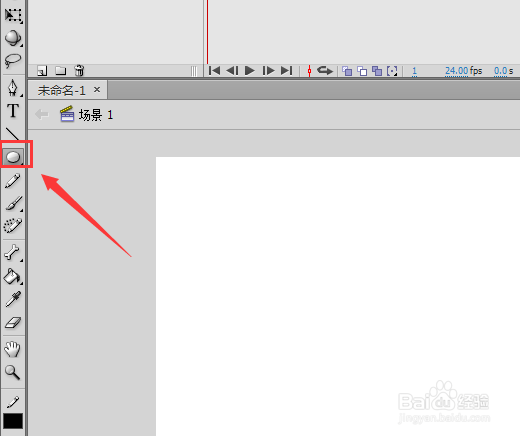The width and height of the screenshot is (520, 436).
Task: Select the Paint Bucket tool
Action: [13, 276]
